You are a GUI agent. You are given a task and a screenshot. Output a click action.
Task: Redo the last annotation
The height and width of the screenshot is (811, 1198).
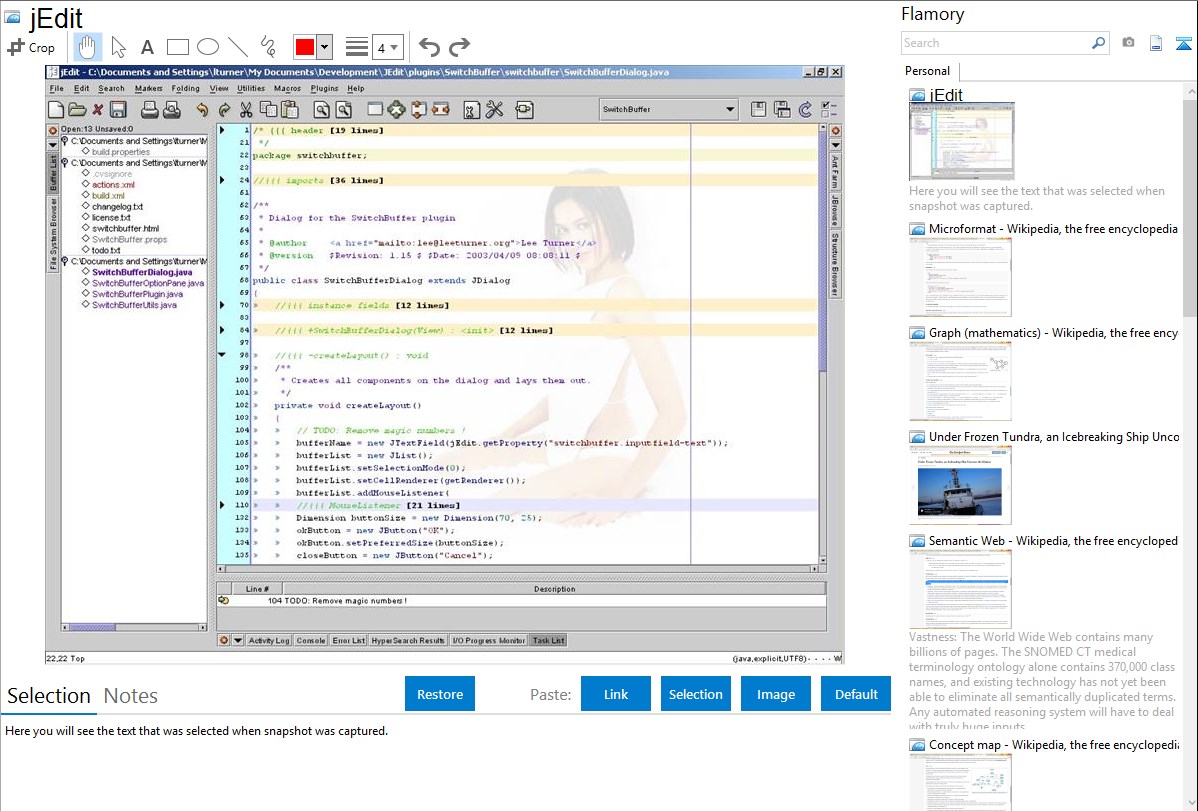(x=459, y=47)
